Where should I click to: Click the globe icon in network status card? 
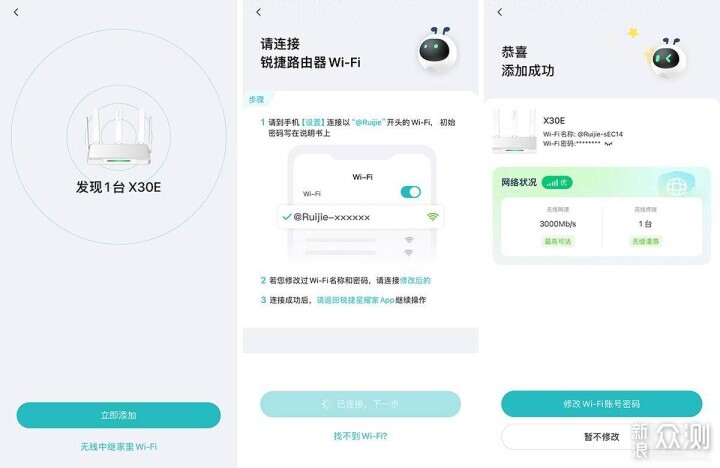coord(676,186)
